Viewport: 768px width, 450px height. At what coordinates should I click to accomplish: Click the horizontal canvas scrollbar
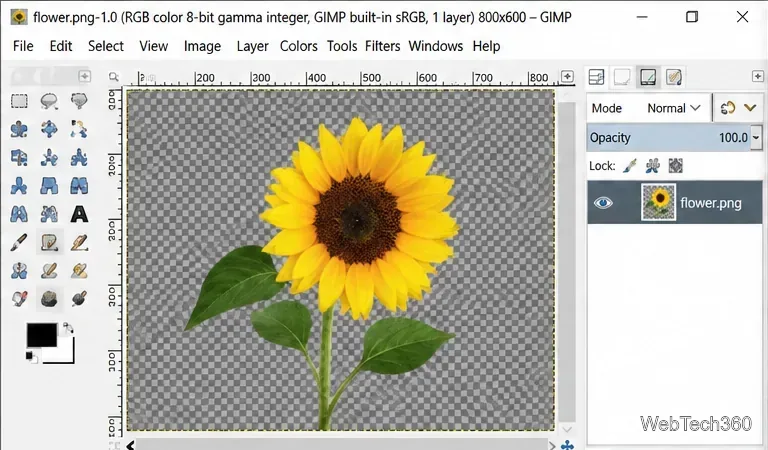click(341, 445)
